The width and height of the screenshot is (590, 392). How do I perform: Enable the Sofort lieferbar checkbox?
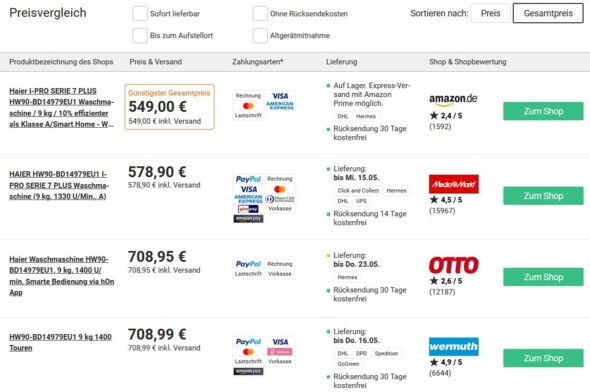coord(140,14)
